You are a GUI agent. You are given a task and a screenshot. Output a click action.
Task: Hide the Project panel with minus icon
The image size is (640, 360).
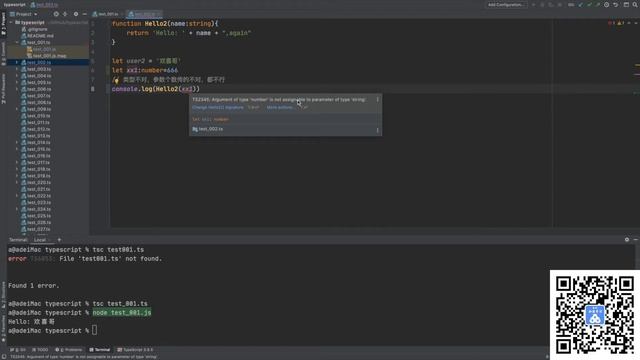point(84,14)
